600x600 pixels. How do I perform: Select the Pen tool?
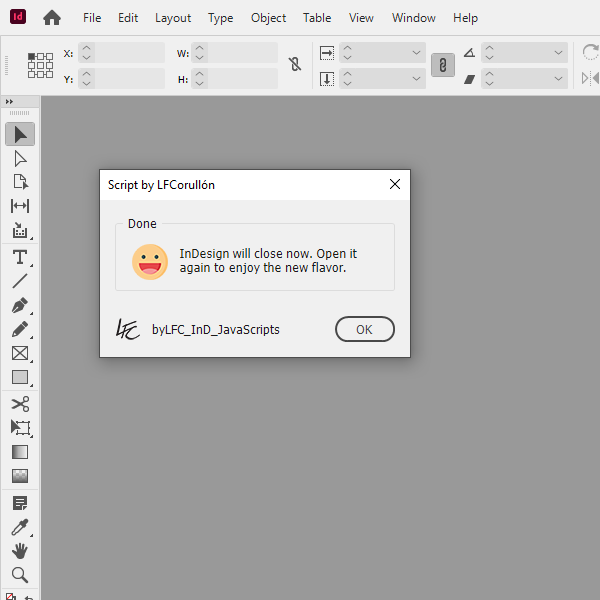click(x=20, y=305)
